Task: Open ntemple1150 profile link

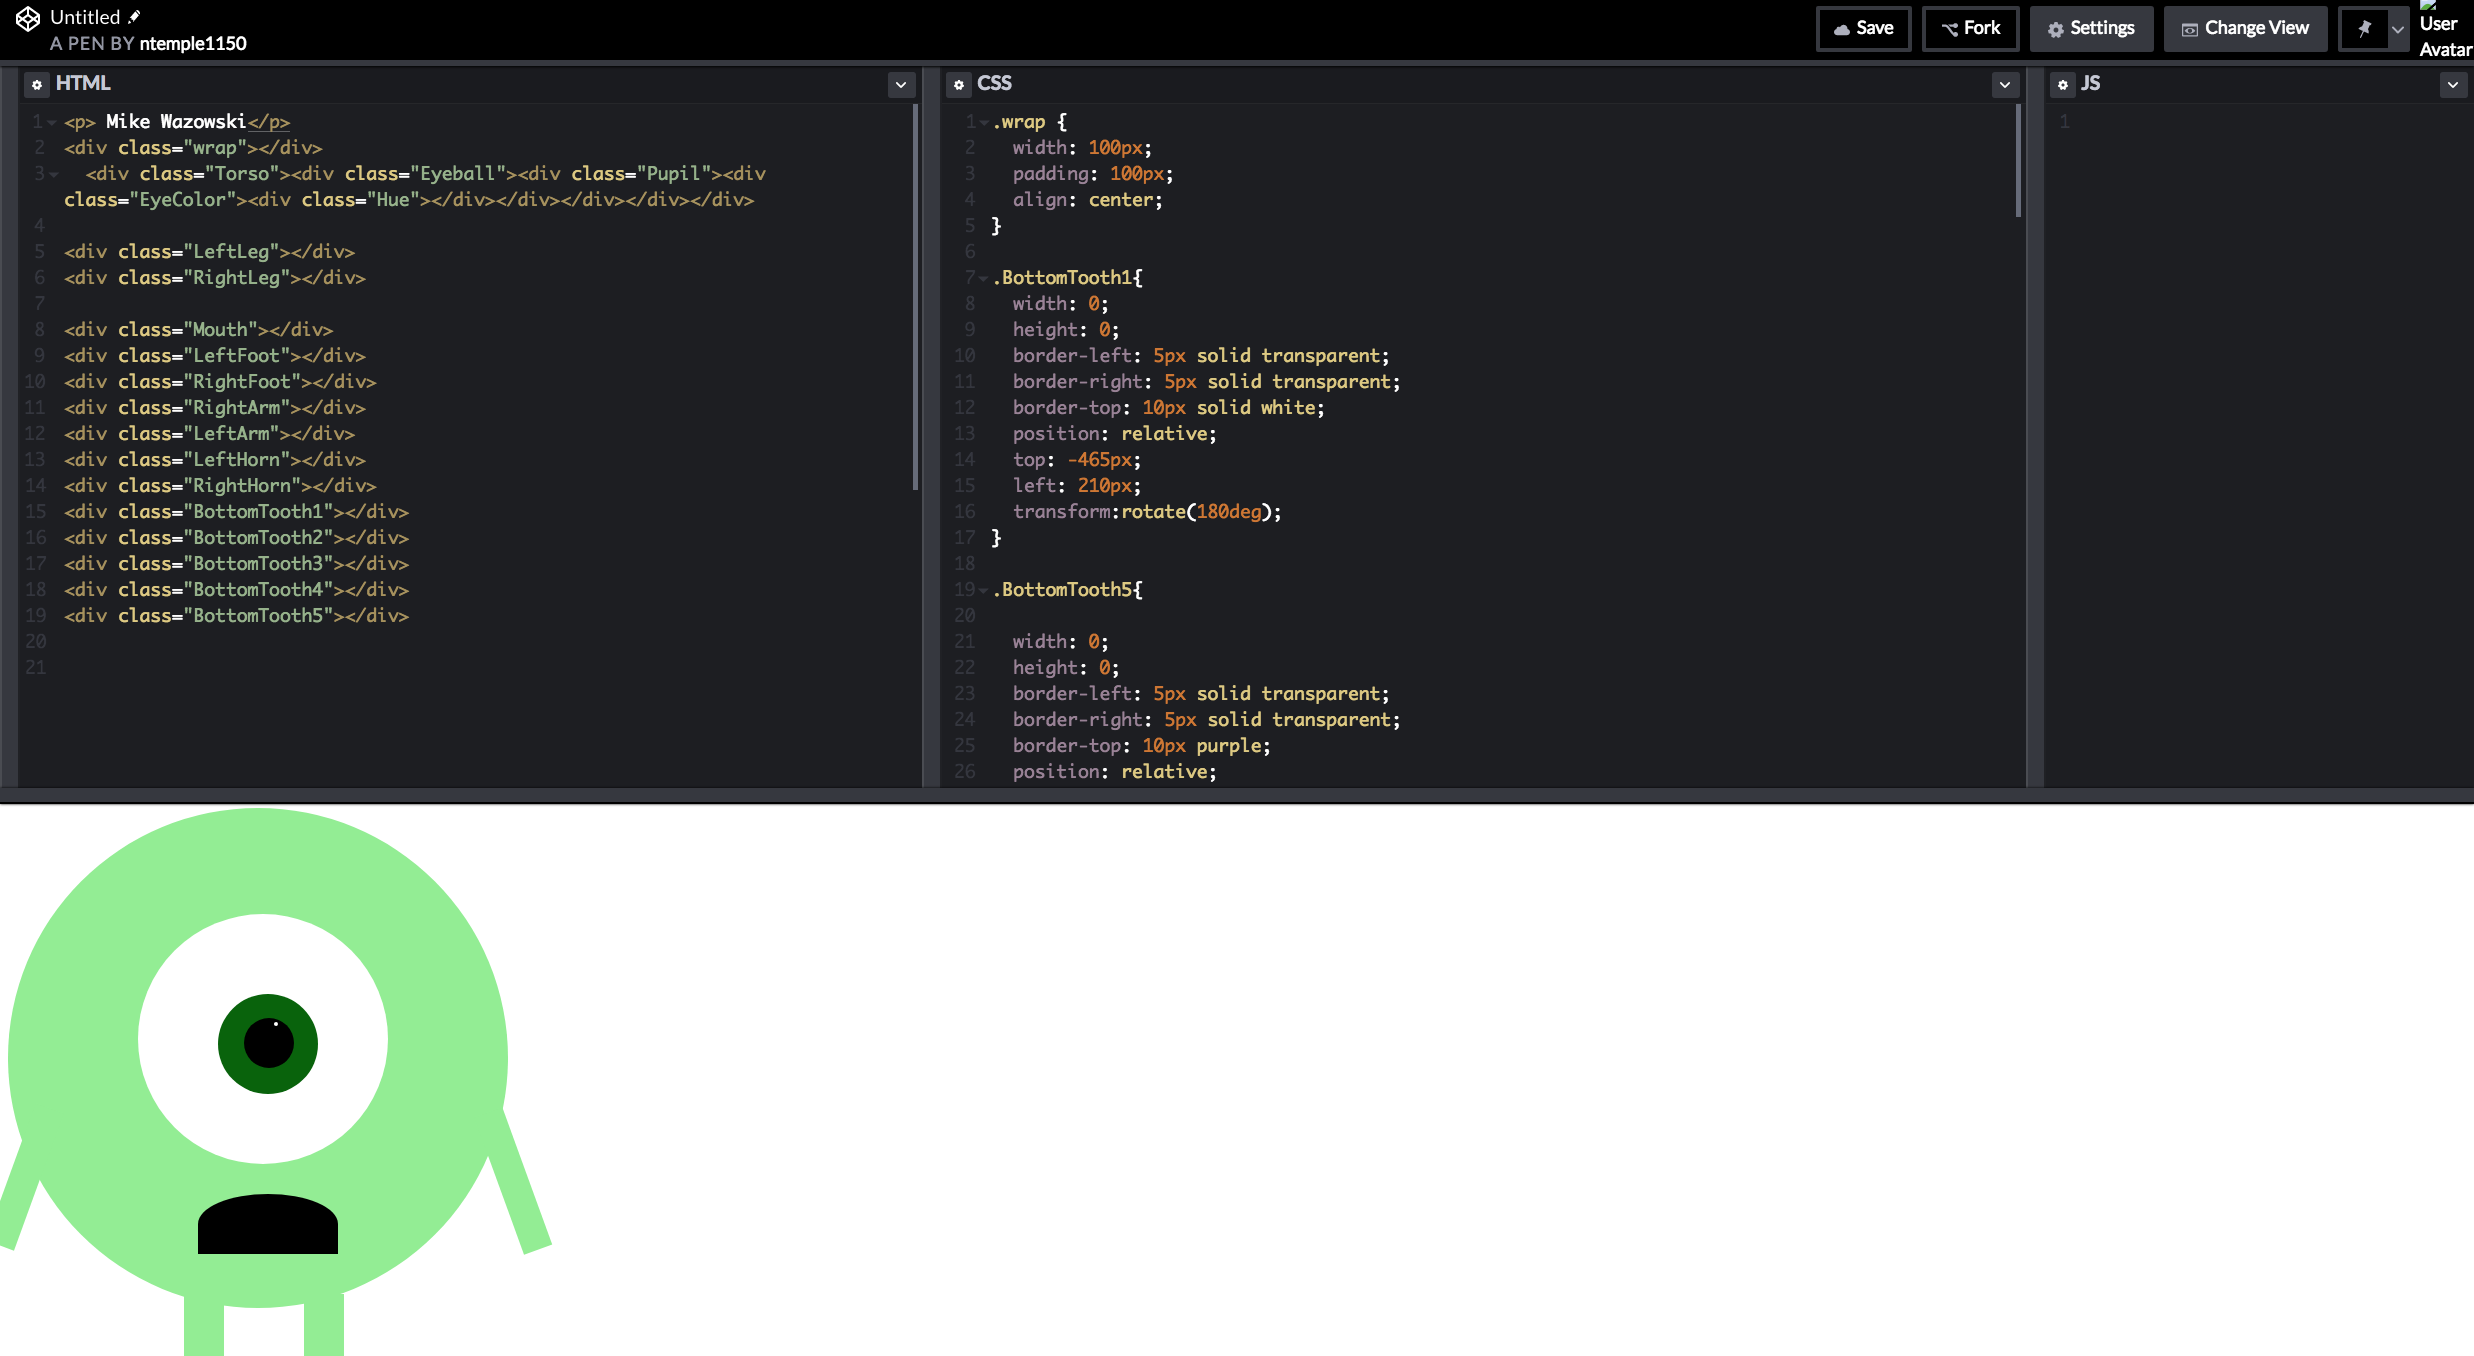Action: 193,43
